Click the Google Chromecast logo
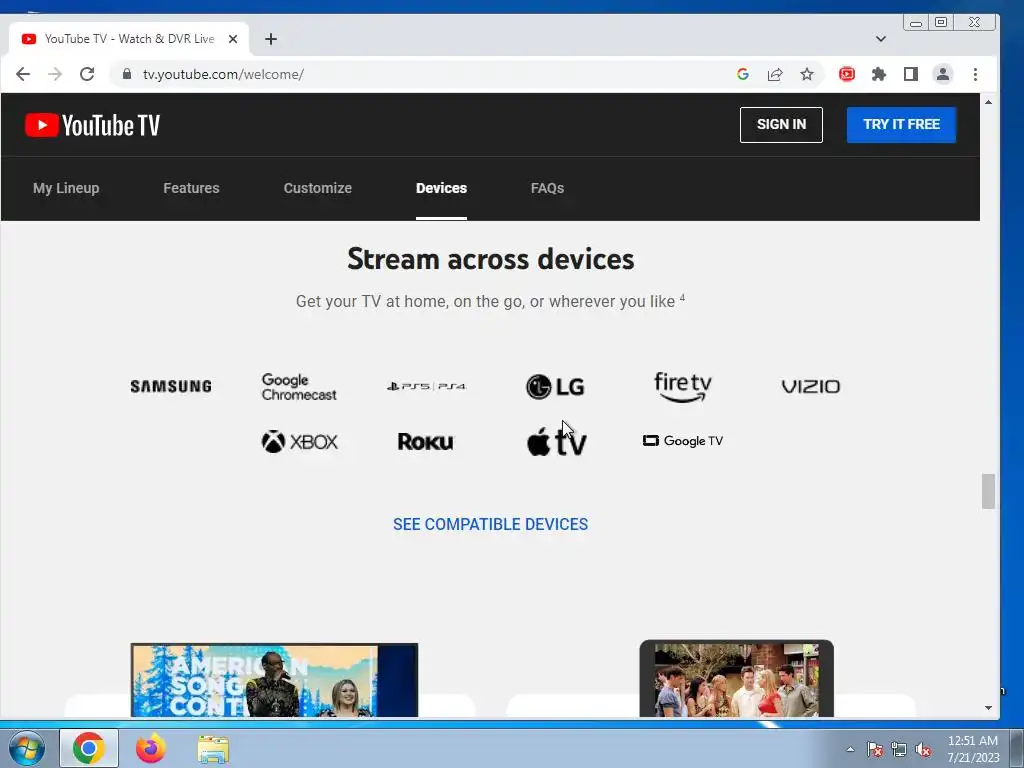The image size is (1024, 768). pyautogui.click(x=299, y=387)
